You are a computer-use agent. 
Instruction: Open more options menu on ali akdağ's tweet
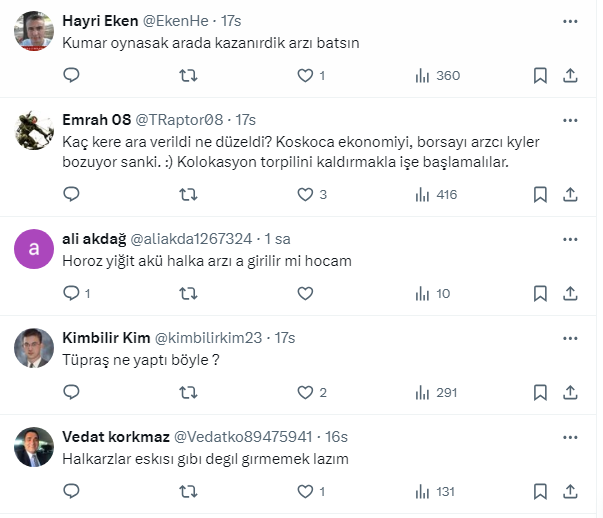(570, 239)
